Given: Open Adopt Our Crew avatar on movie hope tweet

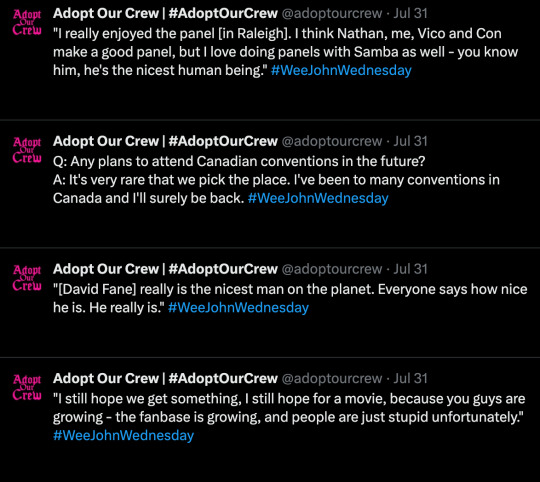Looking at the screenshot, I should click(27, 387).
